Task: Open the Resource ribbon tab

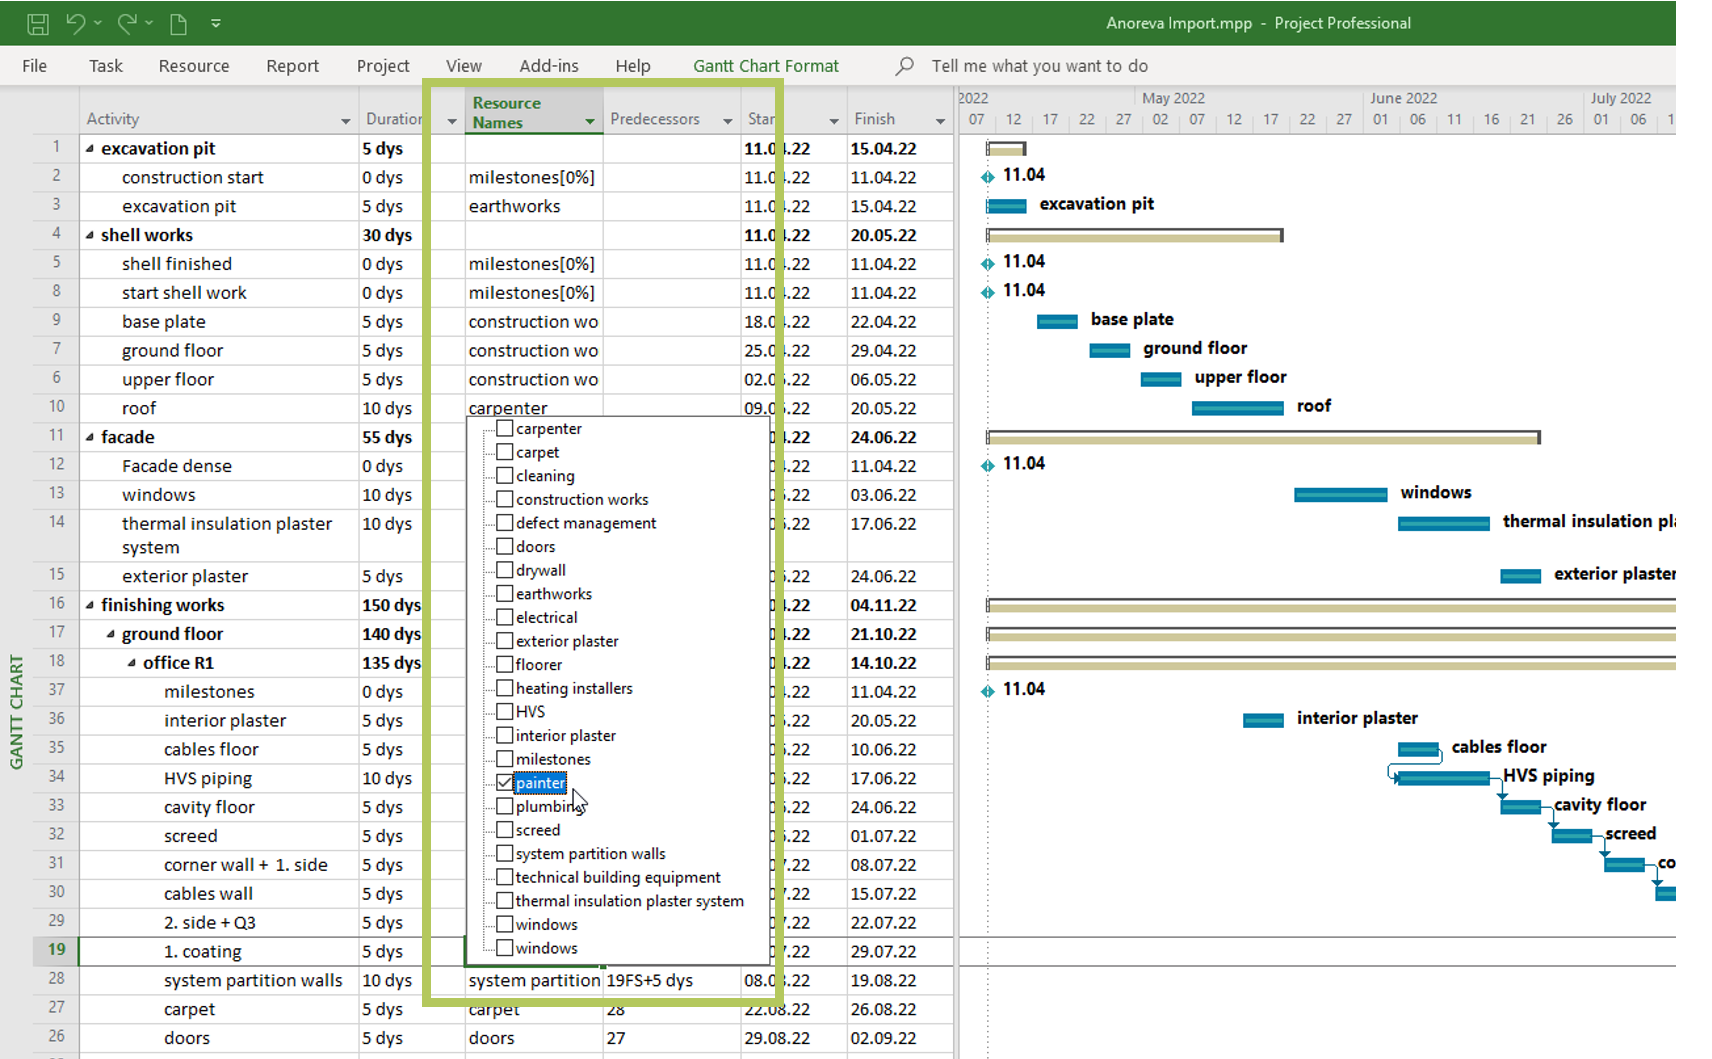Action: pyautogui.click(x=193, y=66)
